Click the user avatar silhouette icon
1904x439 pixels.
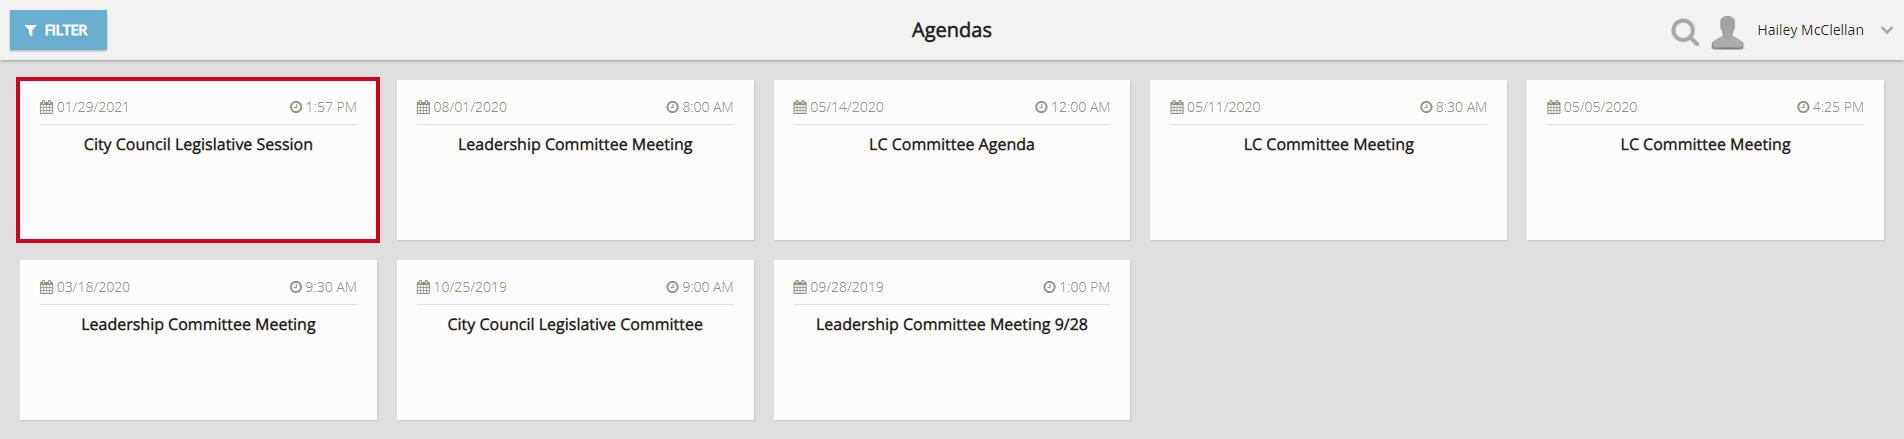pyautogui.click(x=1727, y=32)
